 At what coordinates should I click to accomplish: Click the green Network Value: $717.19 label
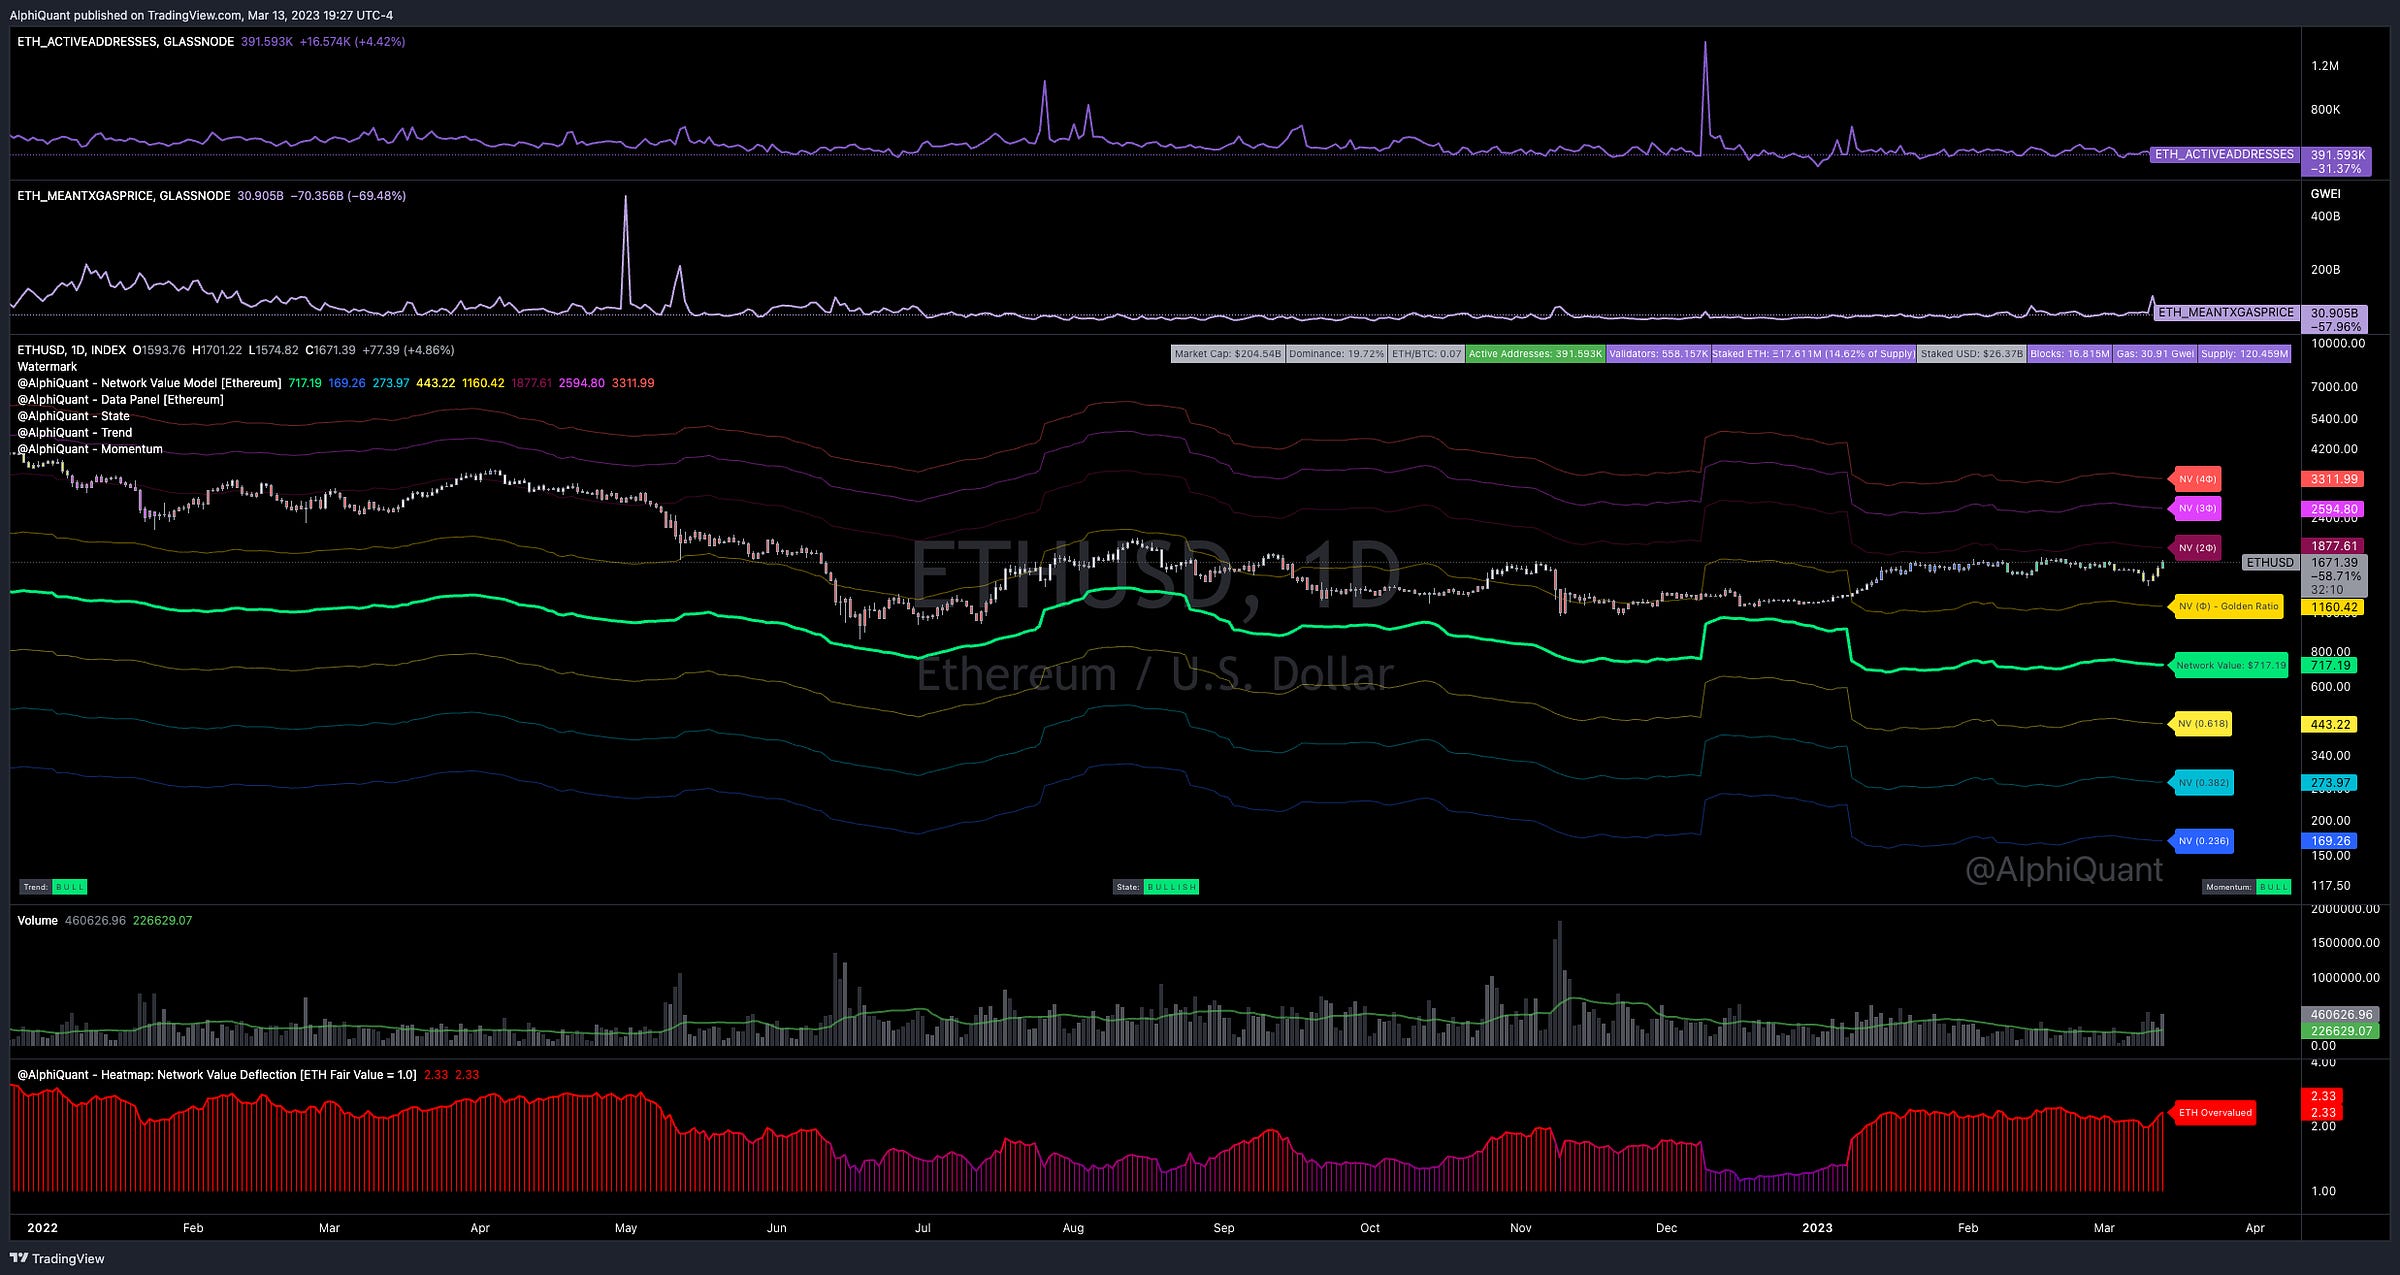2231,665
